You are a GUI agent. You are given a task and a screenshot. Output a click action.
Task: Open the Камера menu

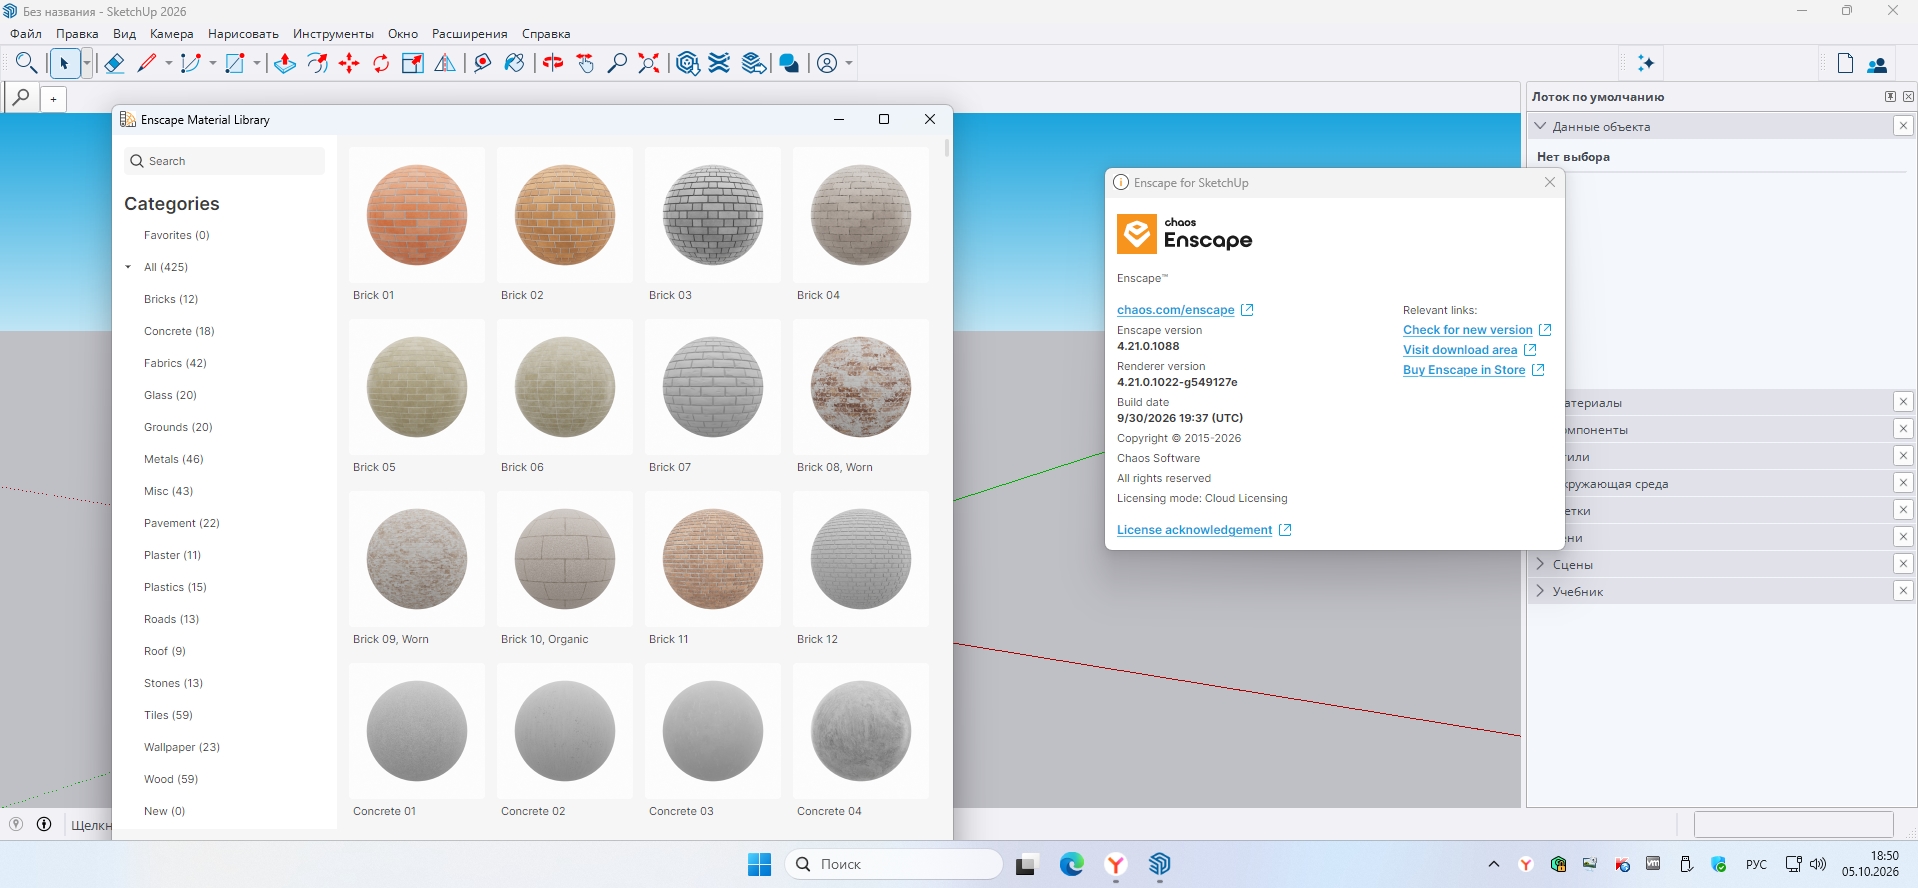point(171,34)
